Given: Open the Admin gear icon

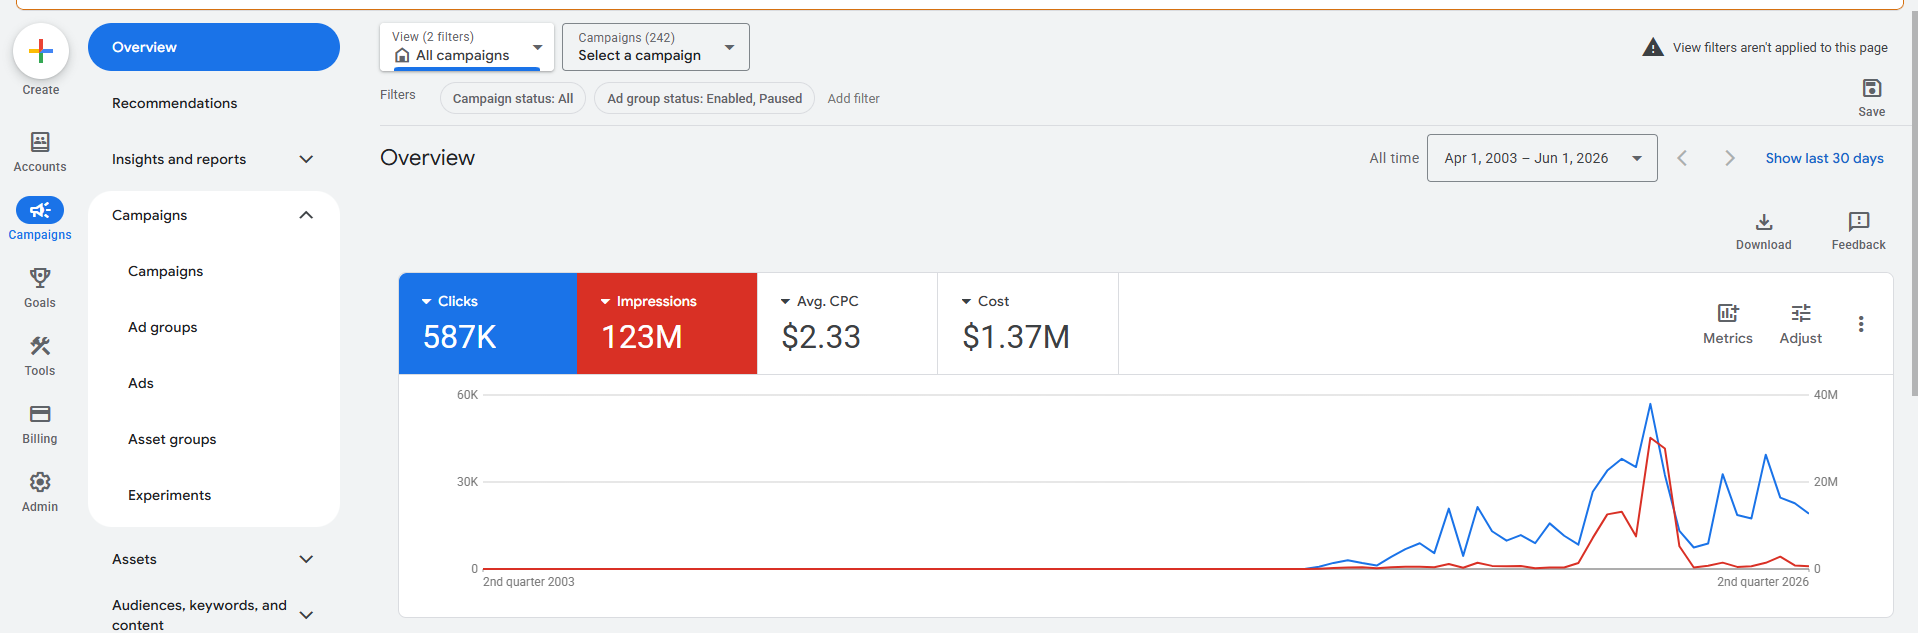Looking at the screenshot, I should (x=40, y=482).
